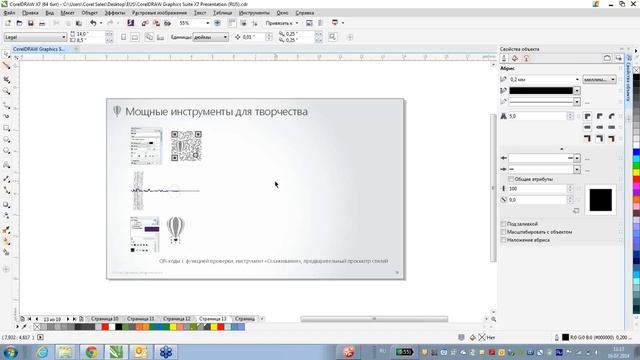Open the outline width dropdown showing 0,2 мм

point(577,80)
